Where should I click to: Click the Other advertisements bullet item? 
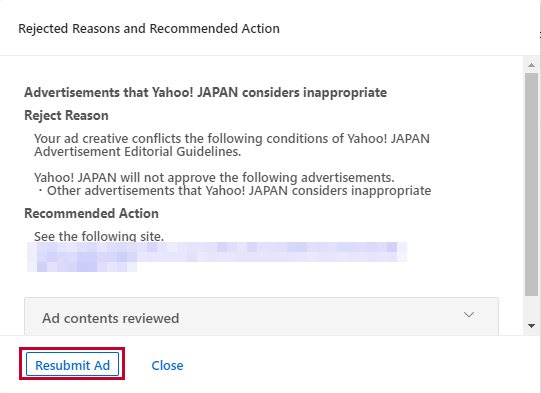(233, 190)
